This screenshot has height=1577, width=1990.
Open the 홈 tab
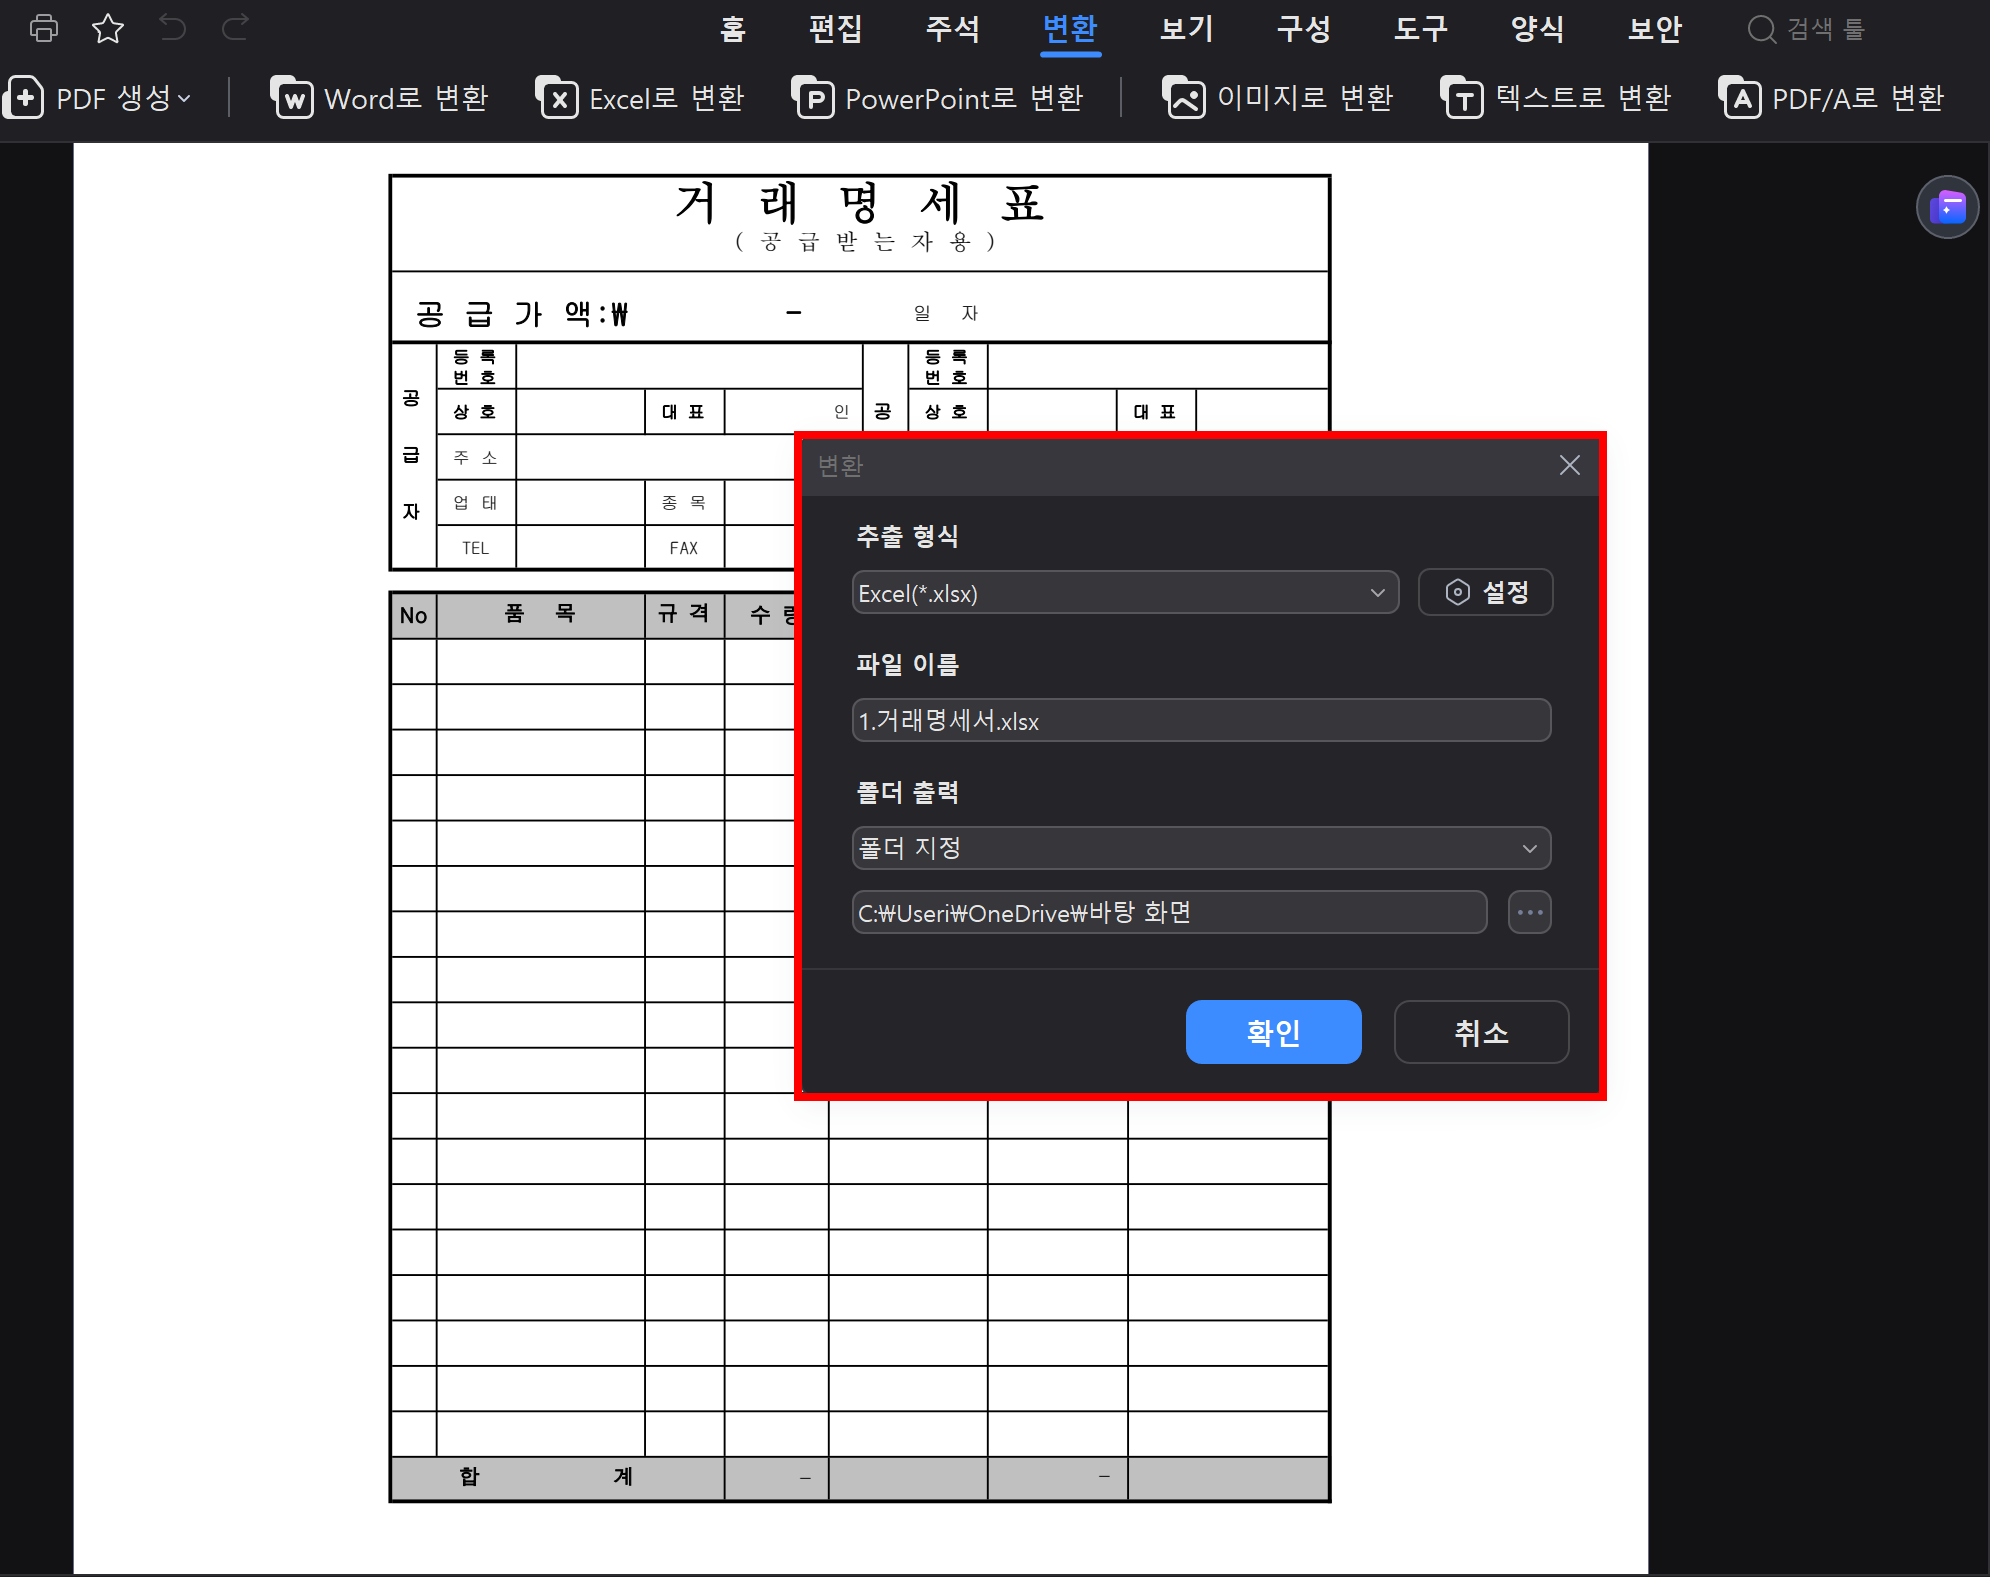[x=733, y=29]
